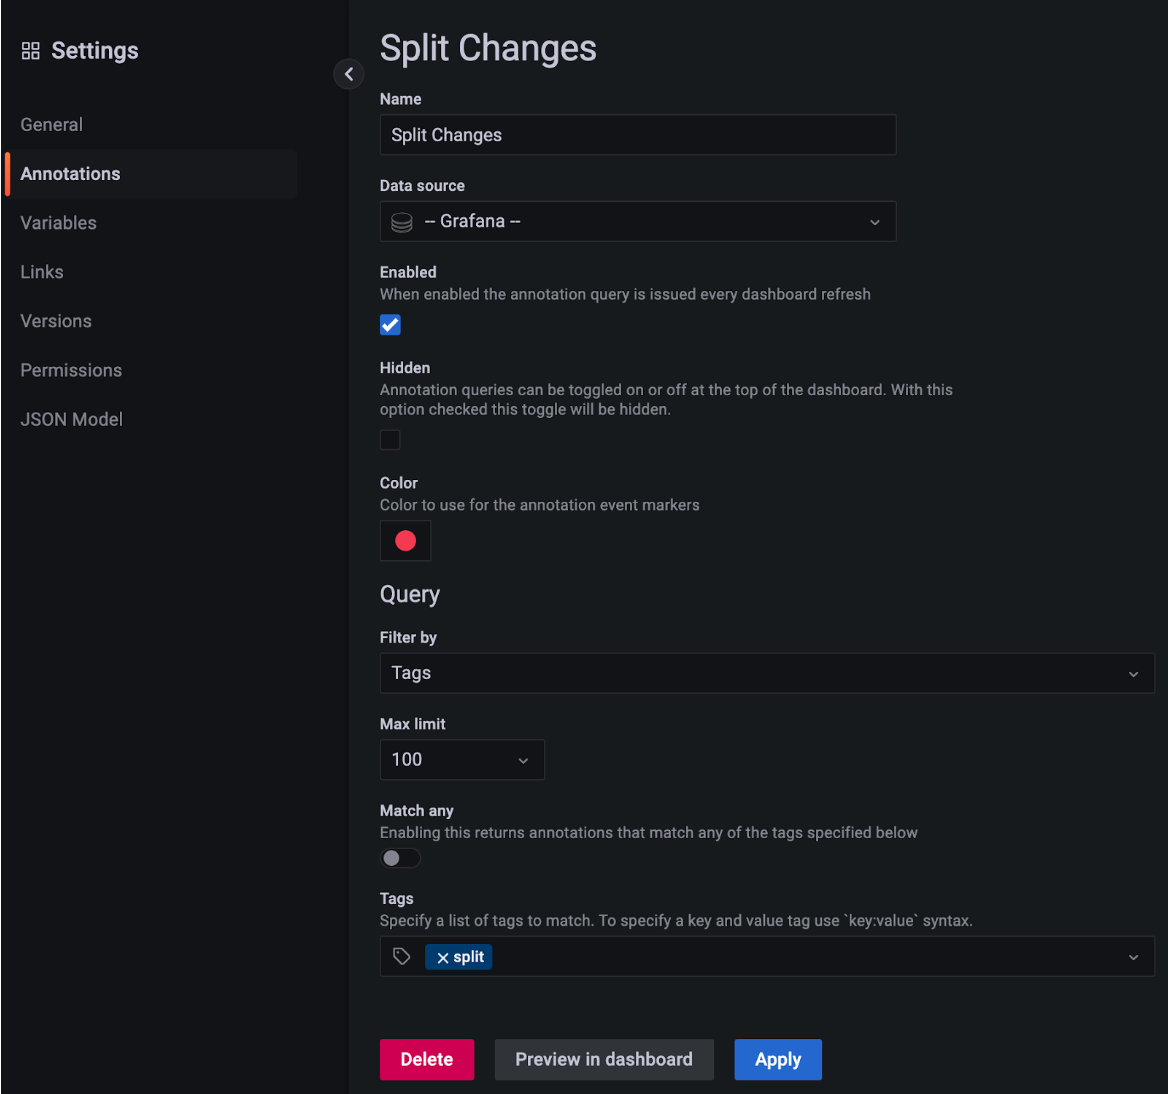Viewport: 1168px width, 1094px height.
Task: Remove the split tag with its X
Action: click(x=443, y=958)
